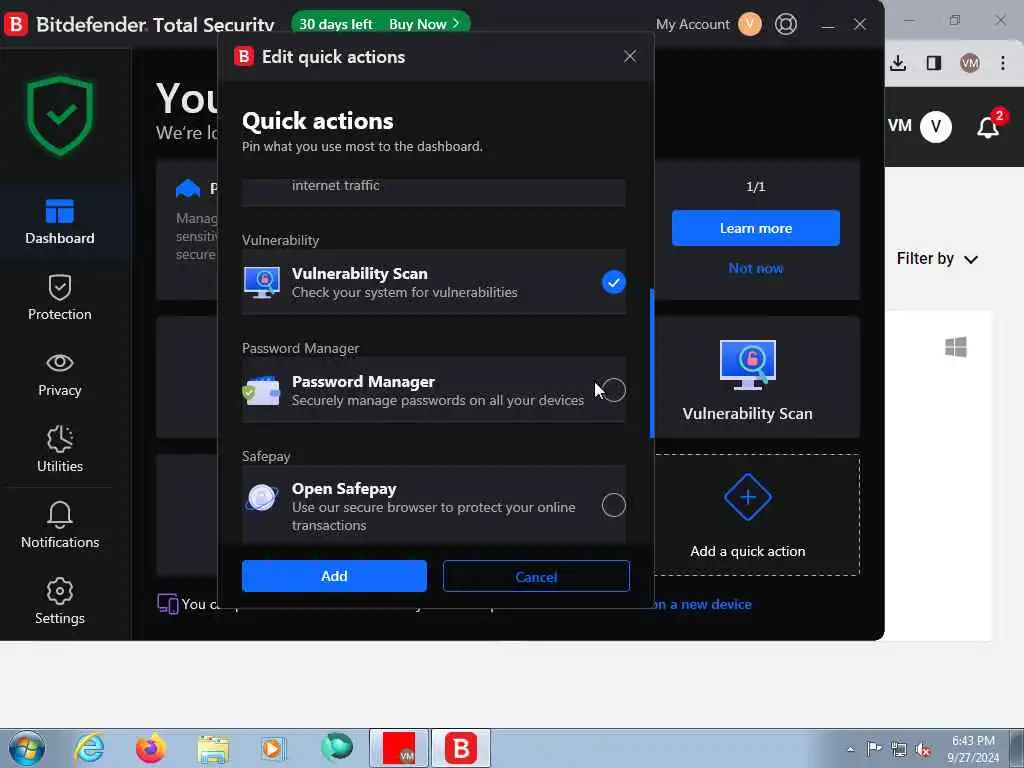
Task: Open the Protection section in sidebar
Action: click(x=59, y=298)
